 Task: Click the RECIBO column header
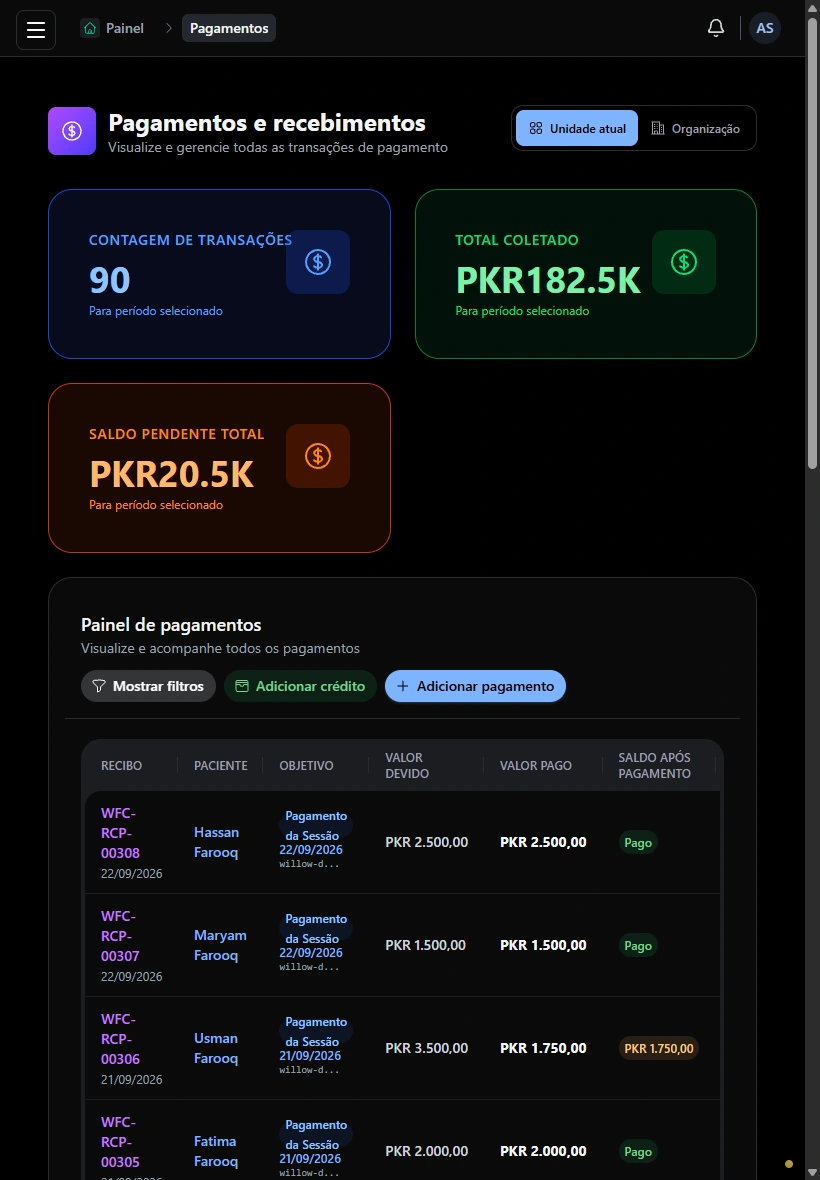(121, 765)
